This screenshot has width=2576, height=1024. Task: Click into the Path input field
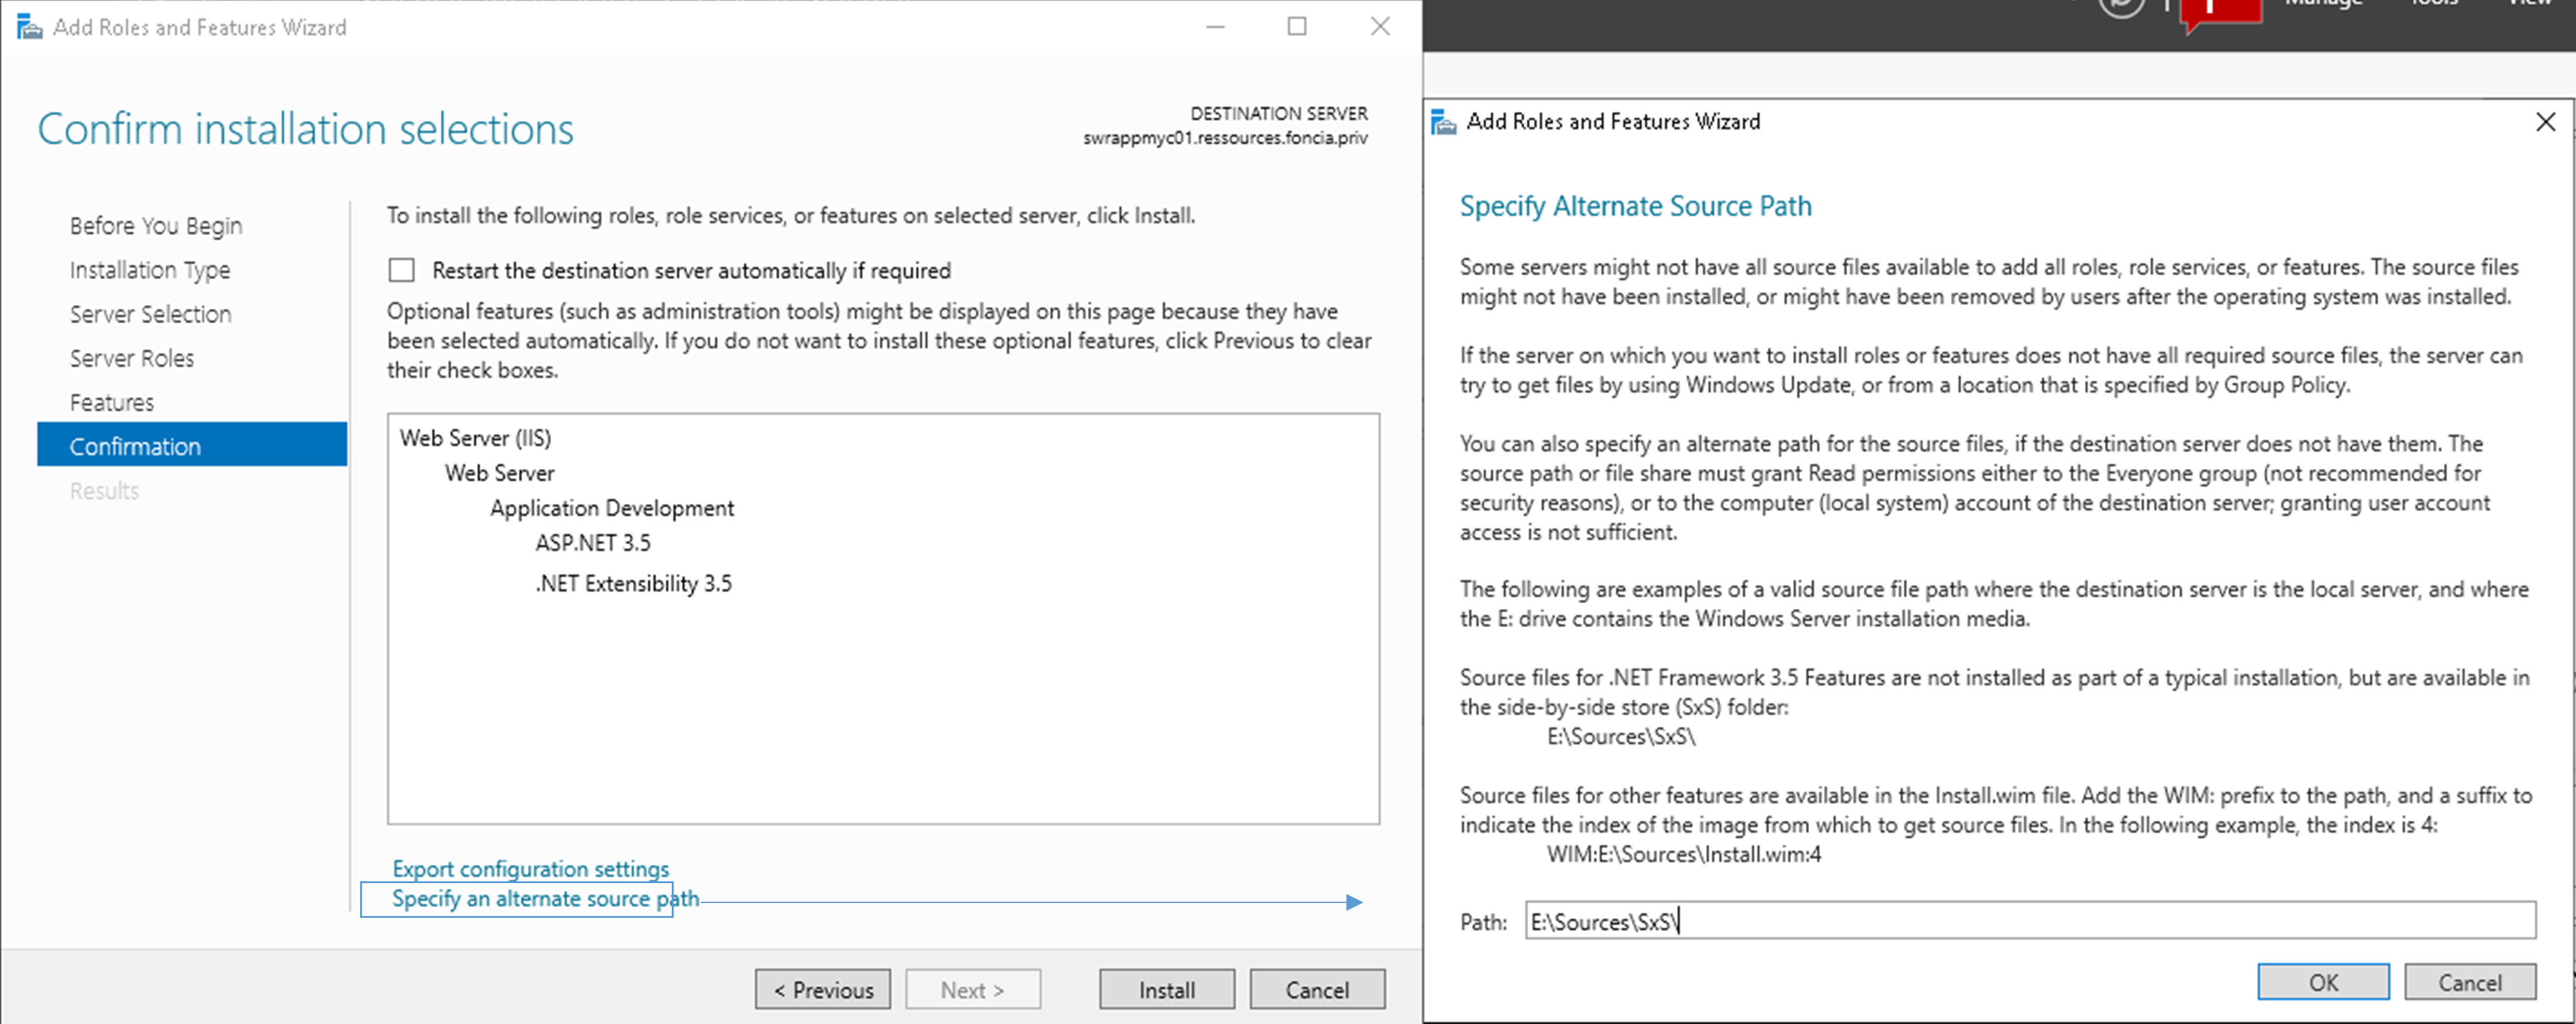pos(2030,921)
